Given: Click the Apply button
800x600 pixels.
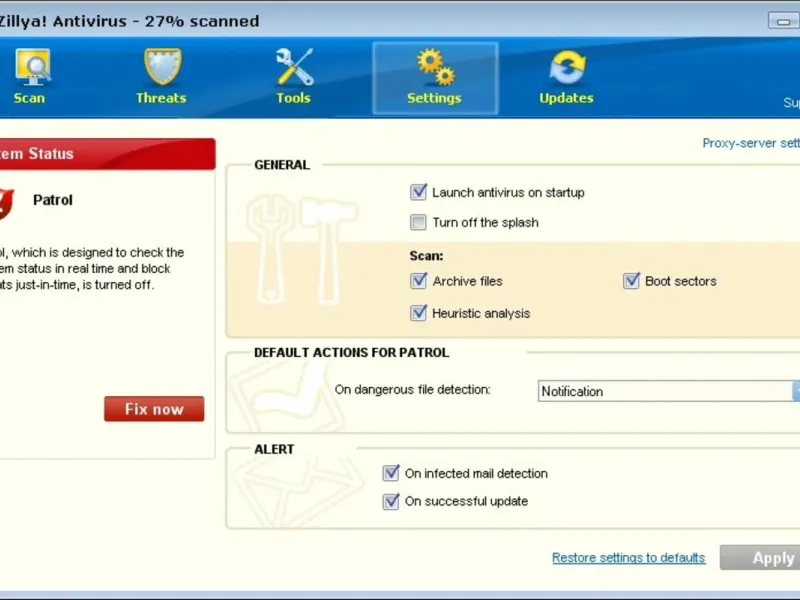Looking at the screenshot, I should (x=760, y=558).
